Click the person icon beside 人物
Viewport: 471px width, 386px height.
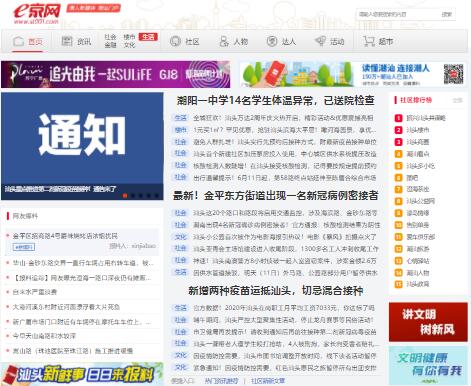[x=224, y=41]
